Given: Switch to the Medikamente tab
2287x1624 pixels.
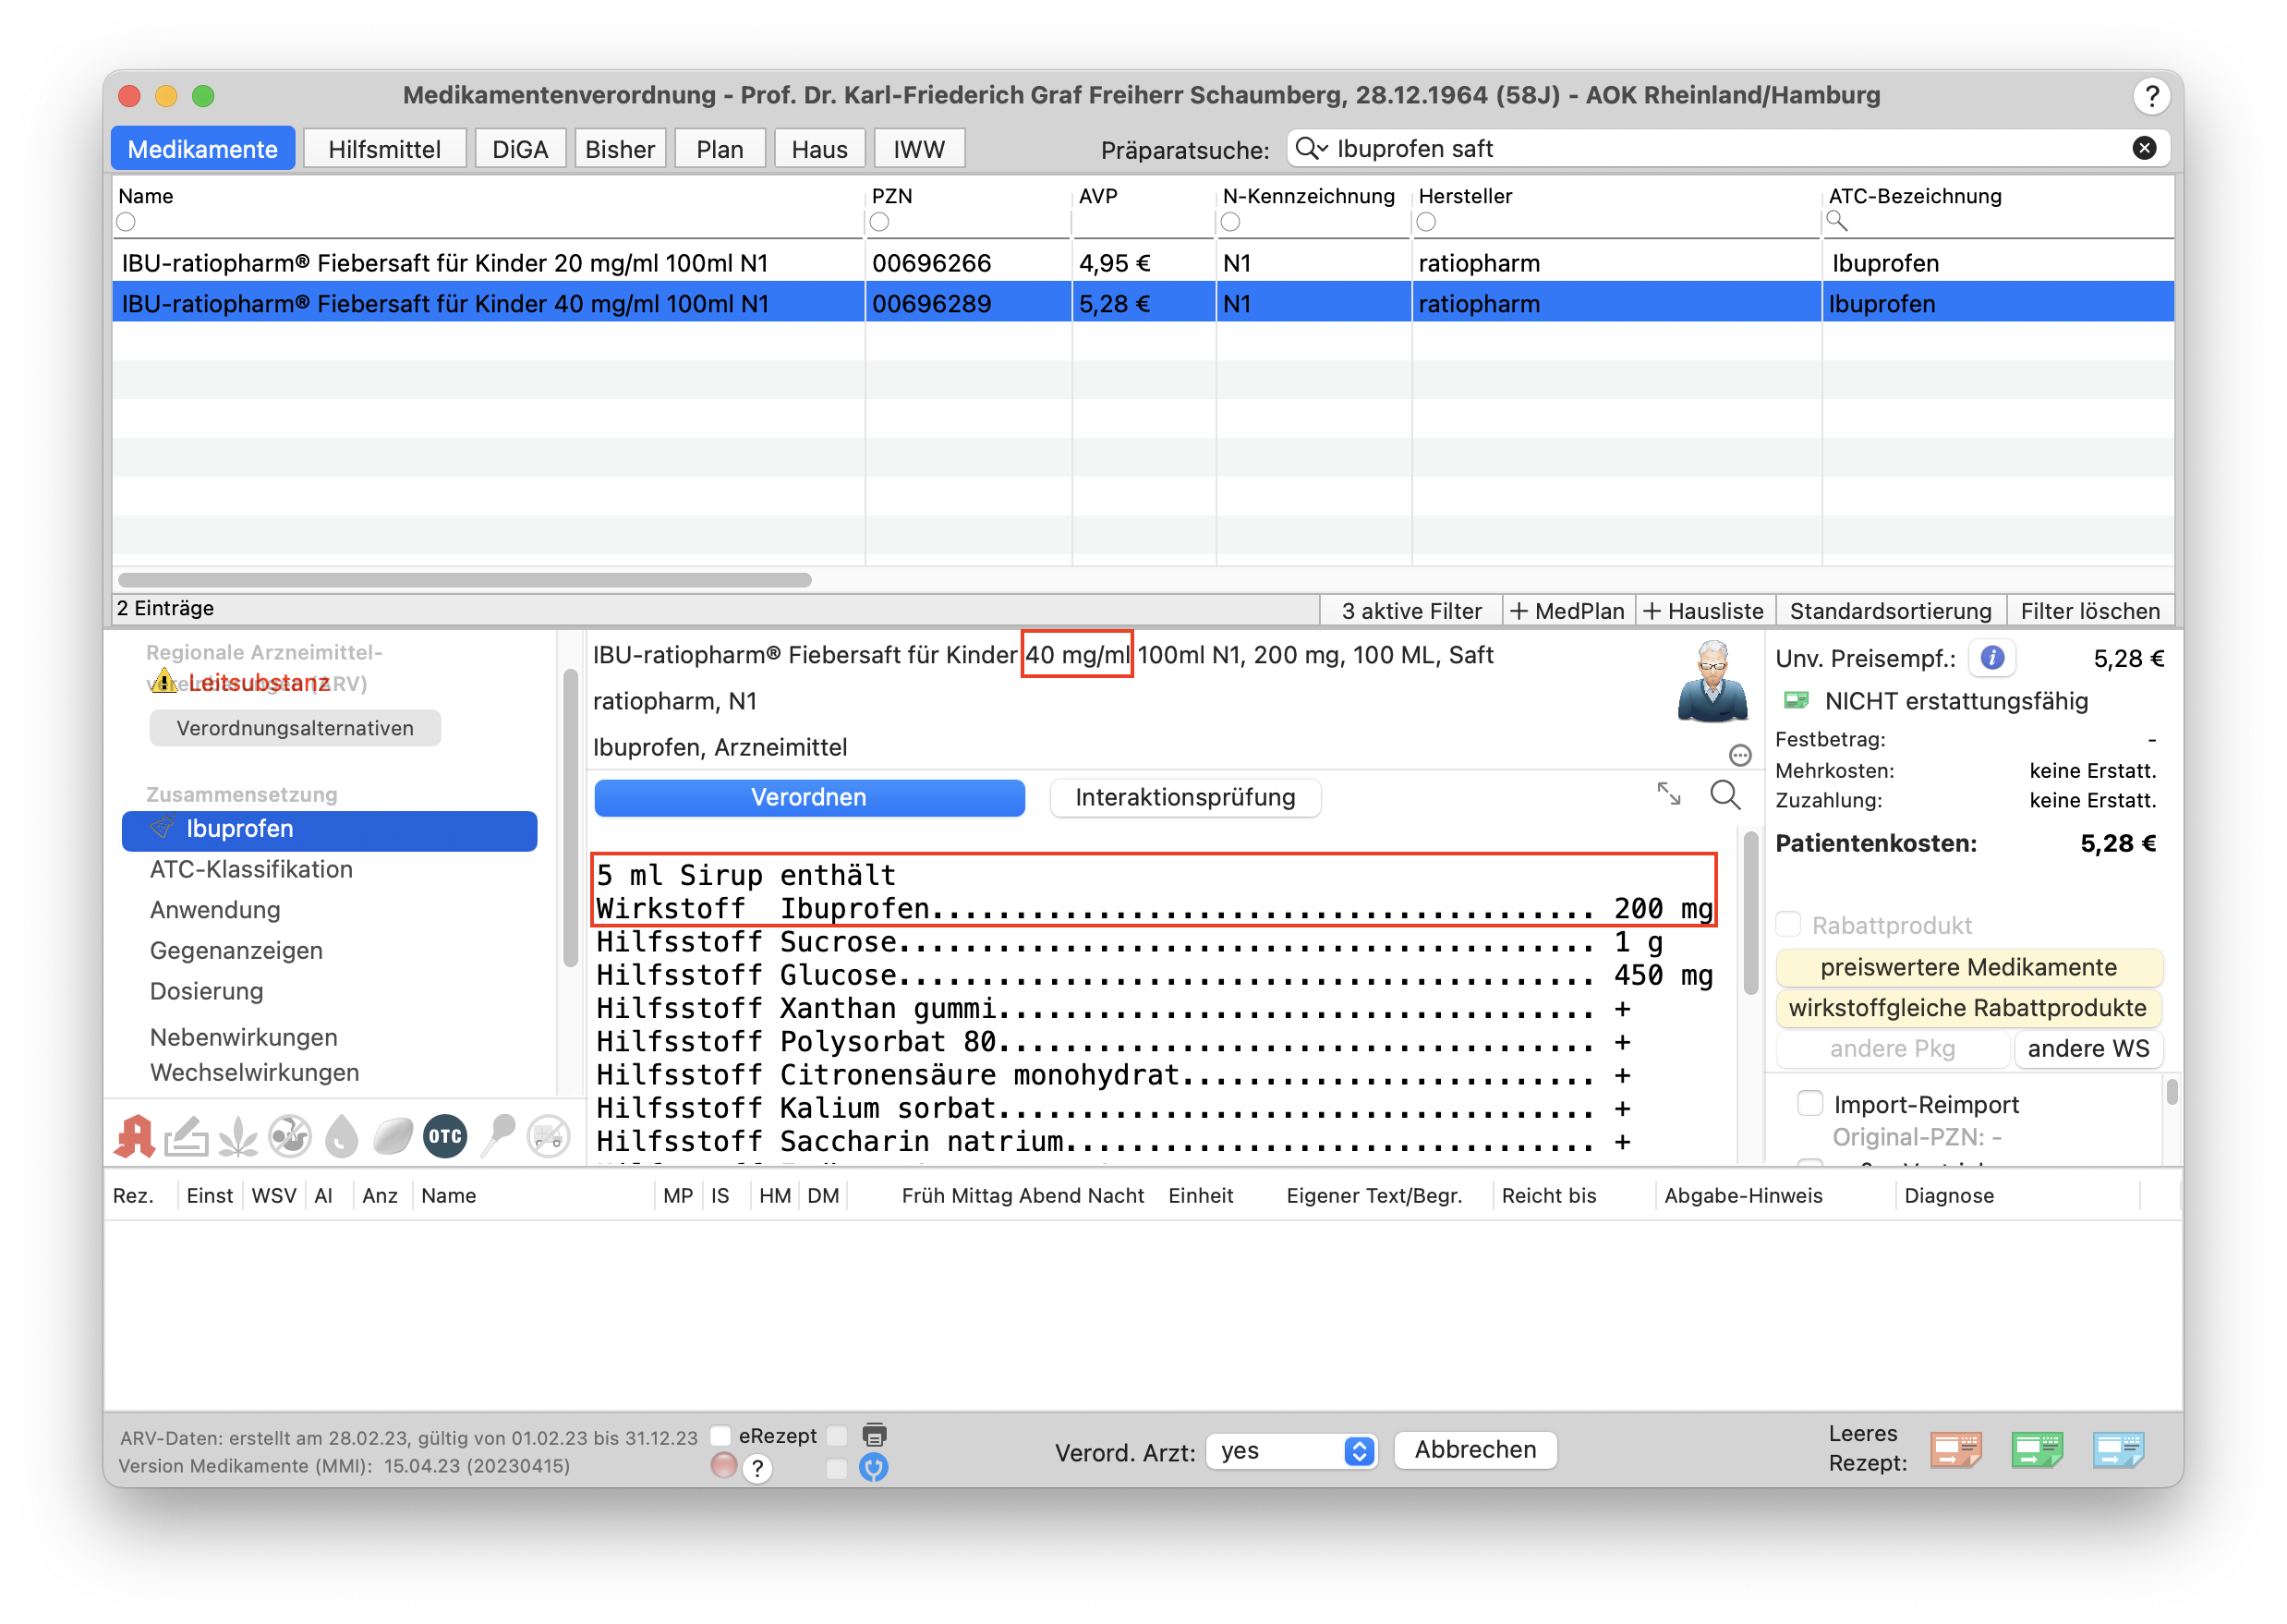Looking at the screenshot, I should point(203,149).
